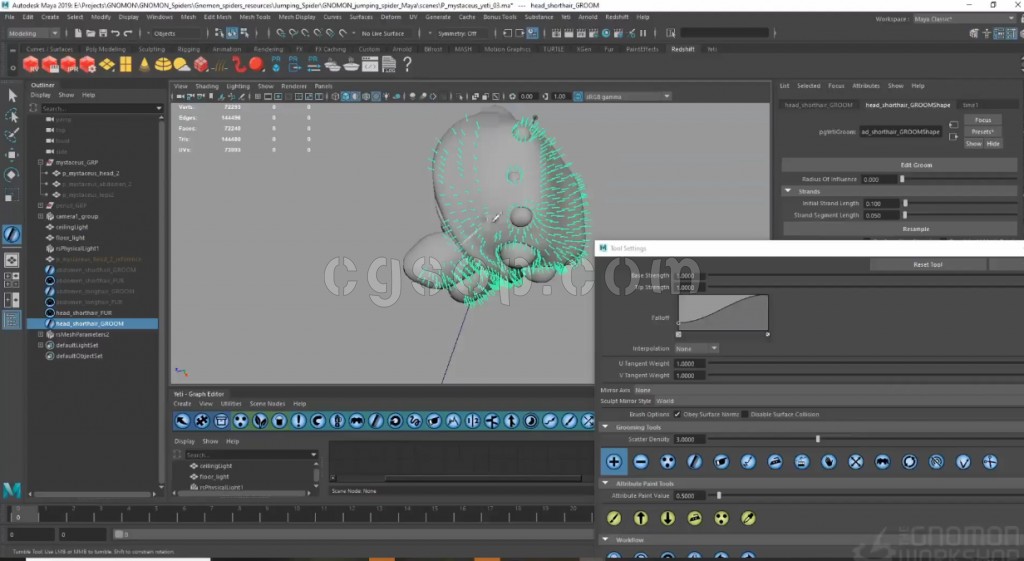Viewport: 1024px width, 561px height.
Task: Collapse the Grooming Tools section
Action: coord(605,427)
